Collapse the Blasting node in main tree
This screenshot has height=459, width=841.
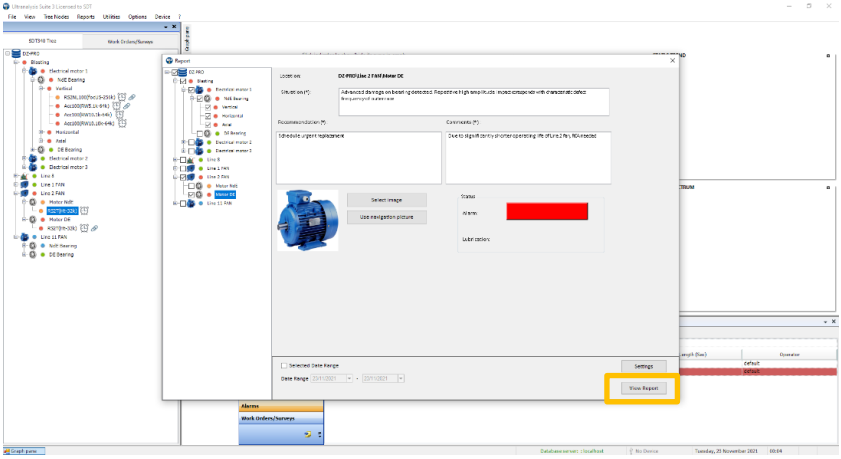[x=16, y=62]
